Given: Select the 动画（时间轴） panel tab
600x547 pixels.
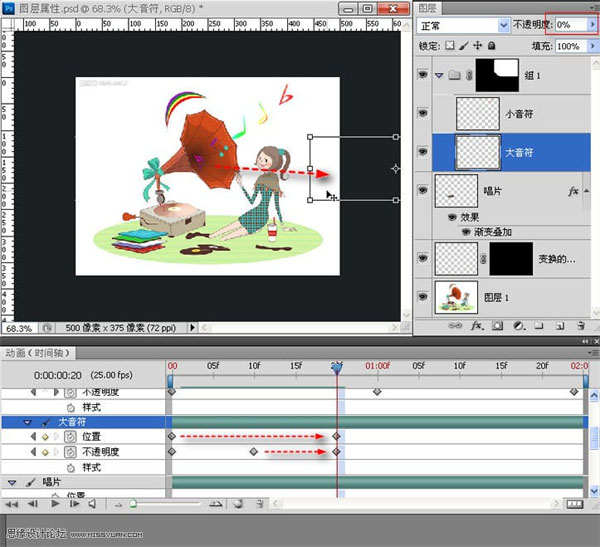Looking at the screenshot, I should click(x=36, y=352).
